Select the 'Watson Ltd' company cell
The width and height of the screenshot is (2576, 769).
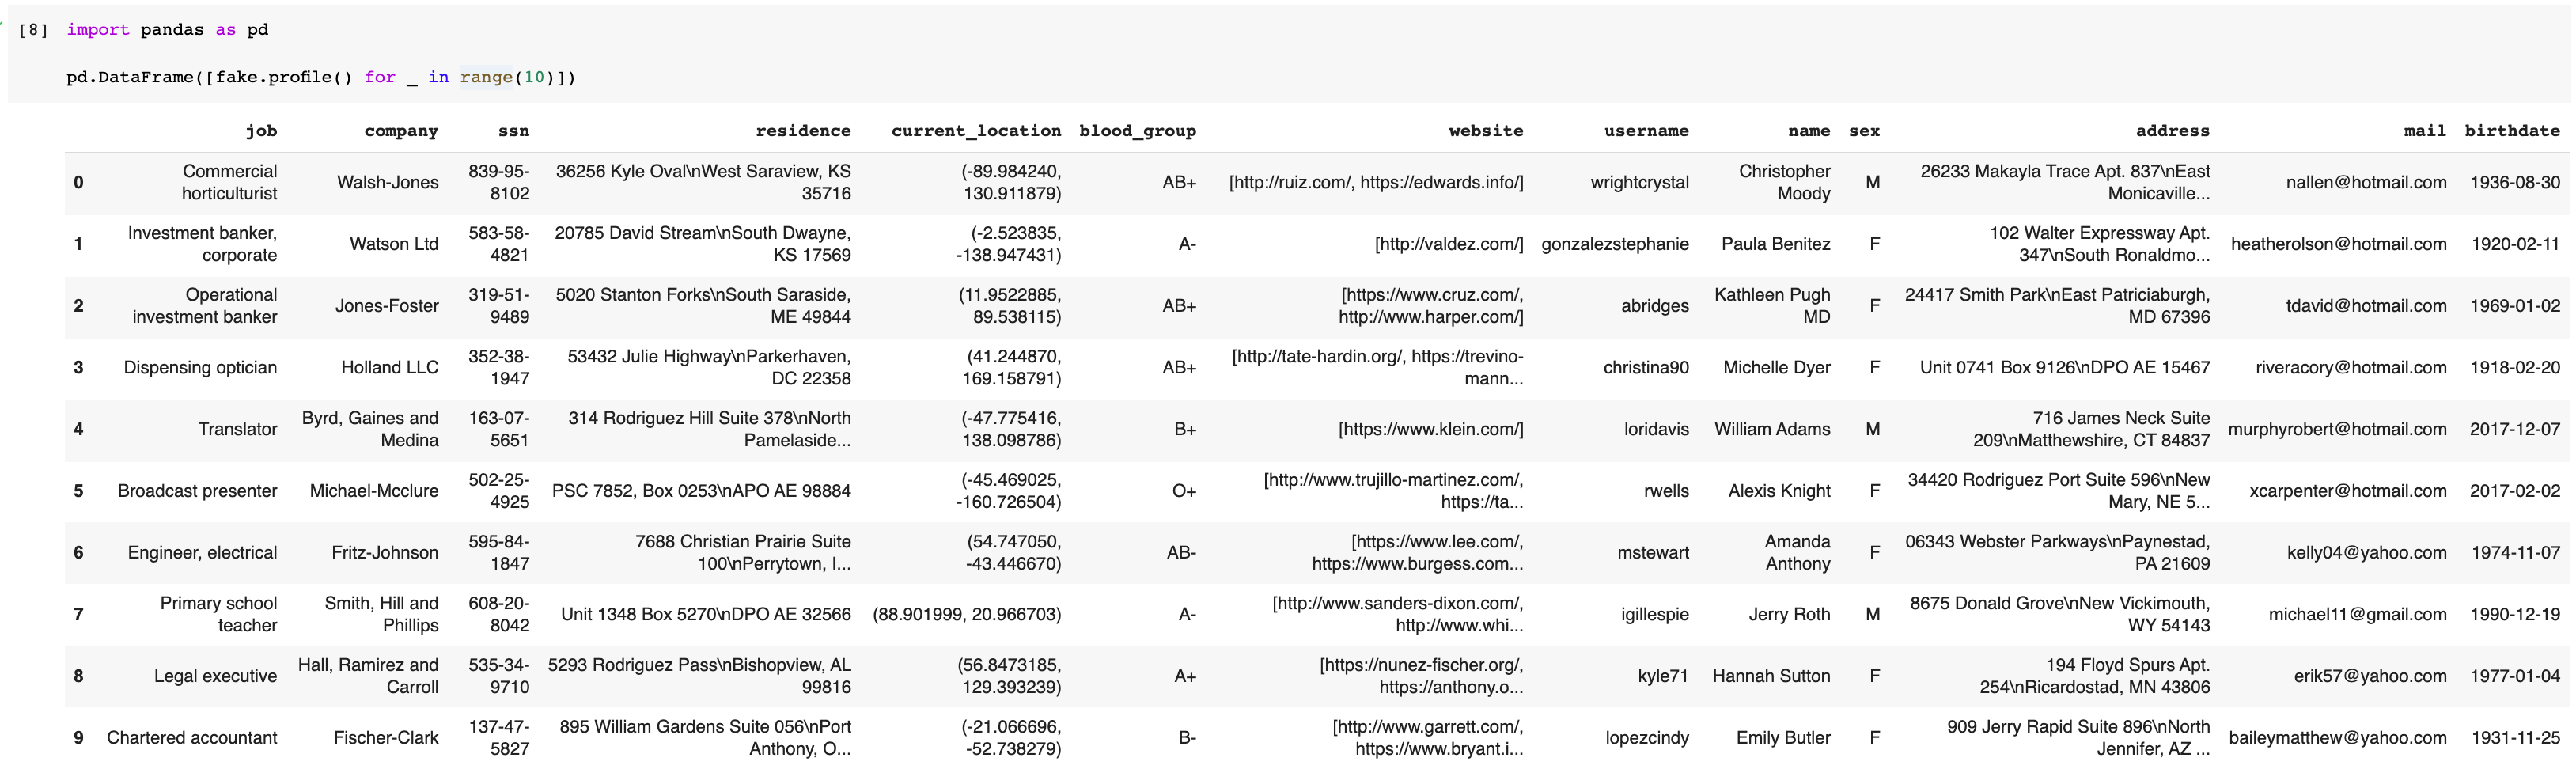tap(394, 244)
